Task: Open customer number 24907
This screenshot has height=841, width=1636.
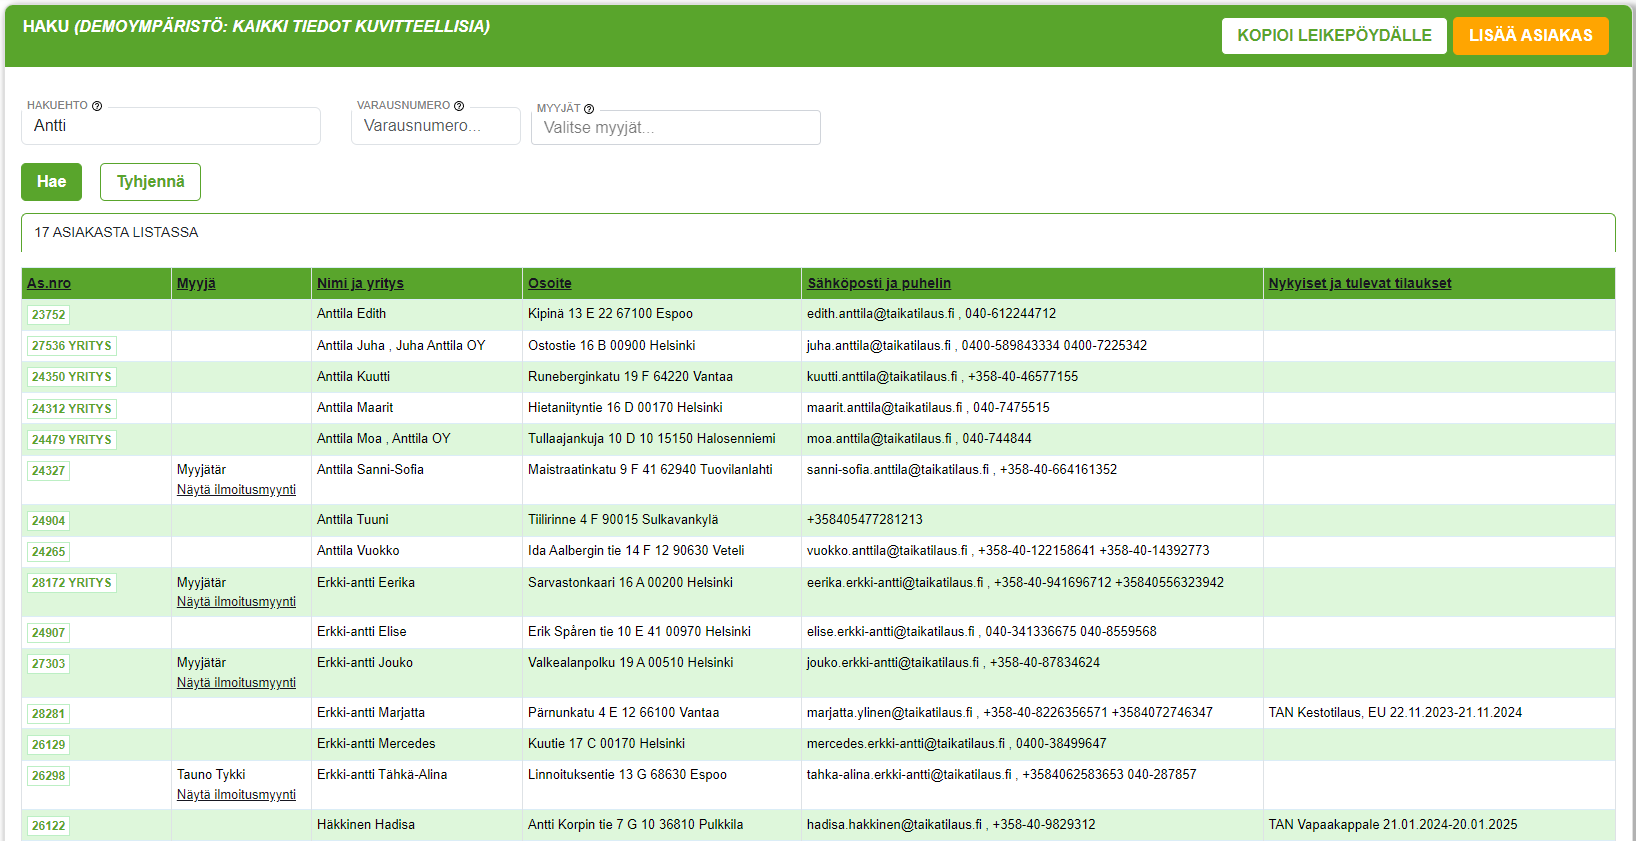Action: pyautogui.click(x=48, y=633)
